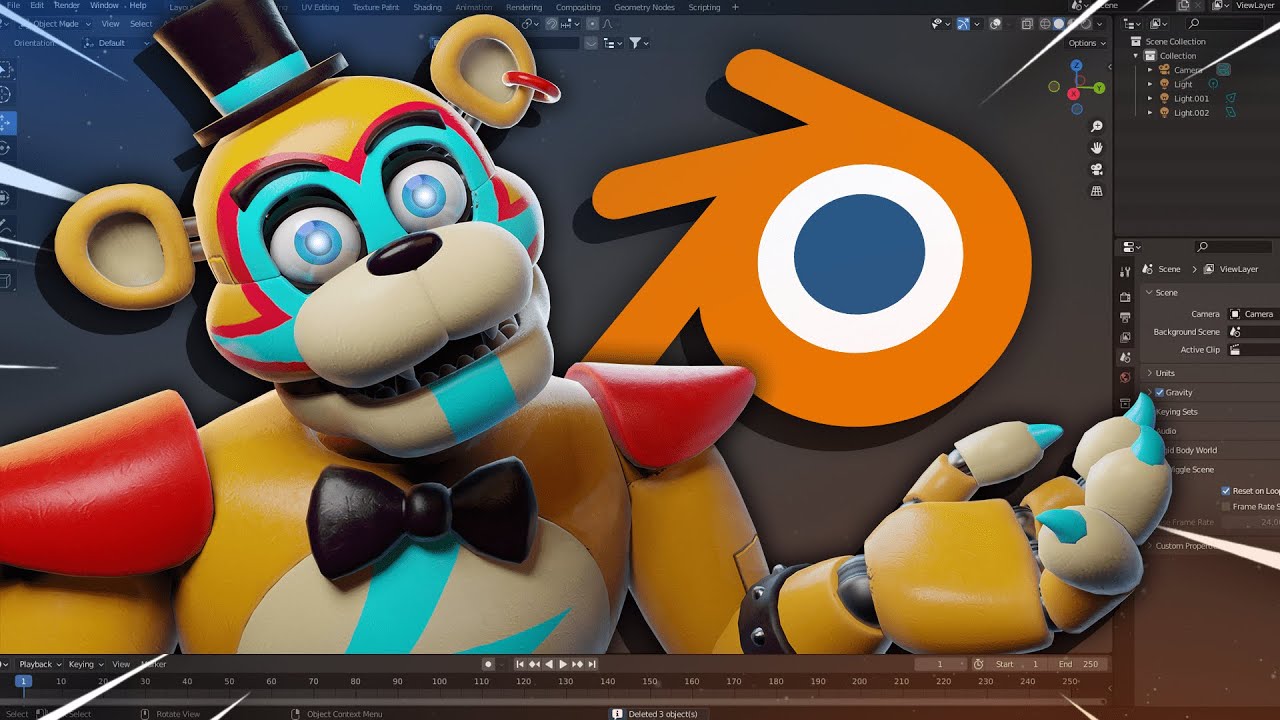
Task: Click the properties panel search field
Action: click(x=1233, y=247)
